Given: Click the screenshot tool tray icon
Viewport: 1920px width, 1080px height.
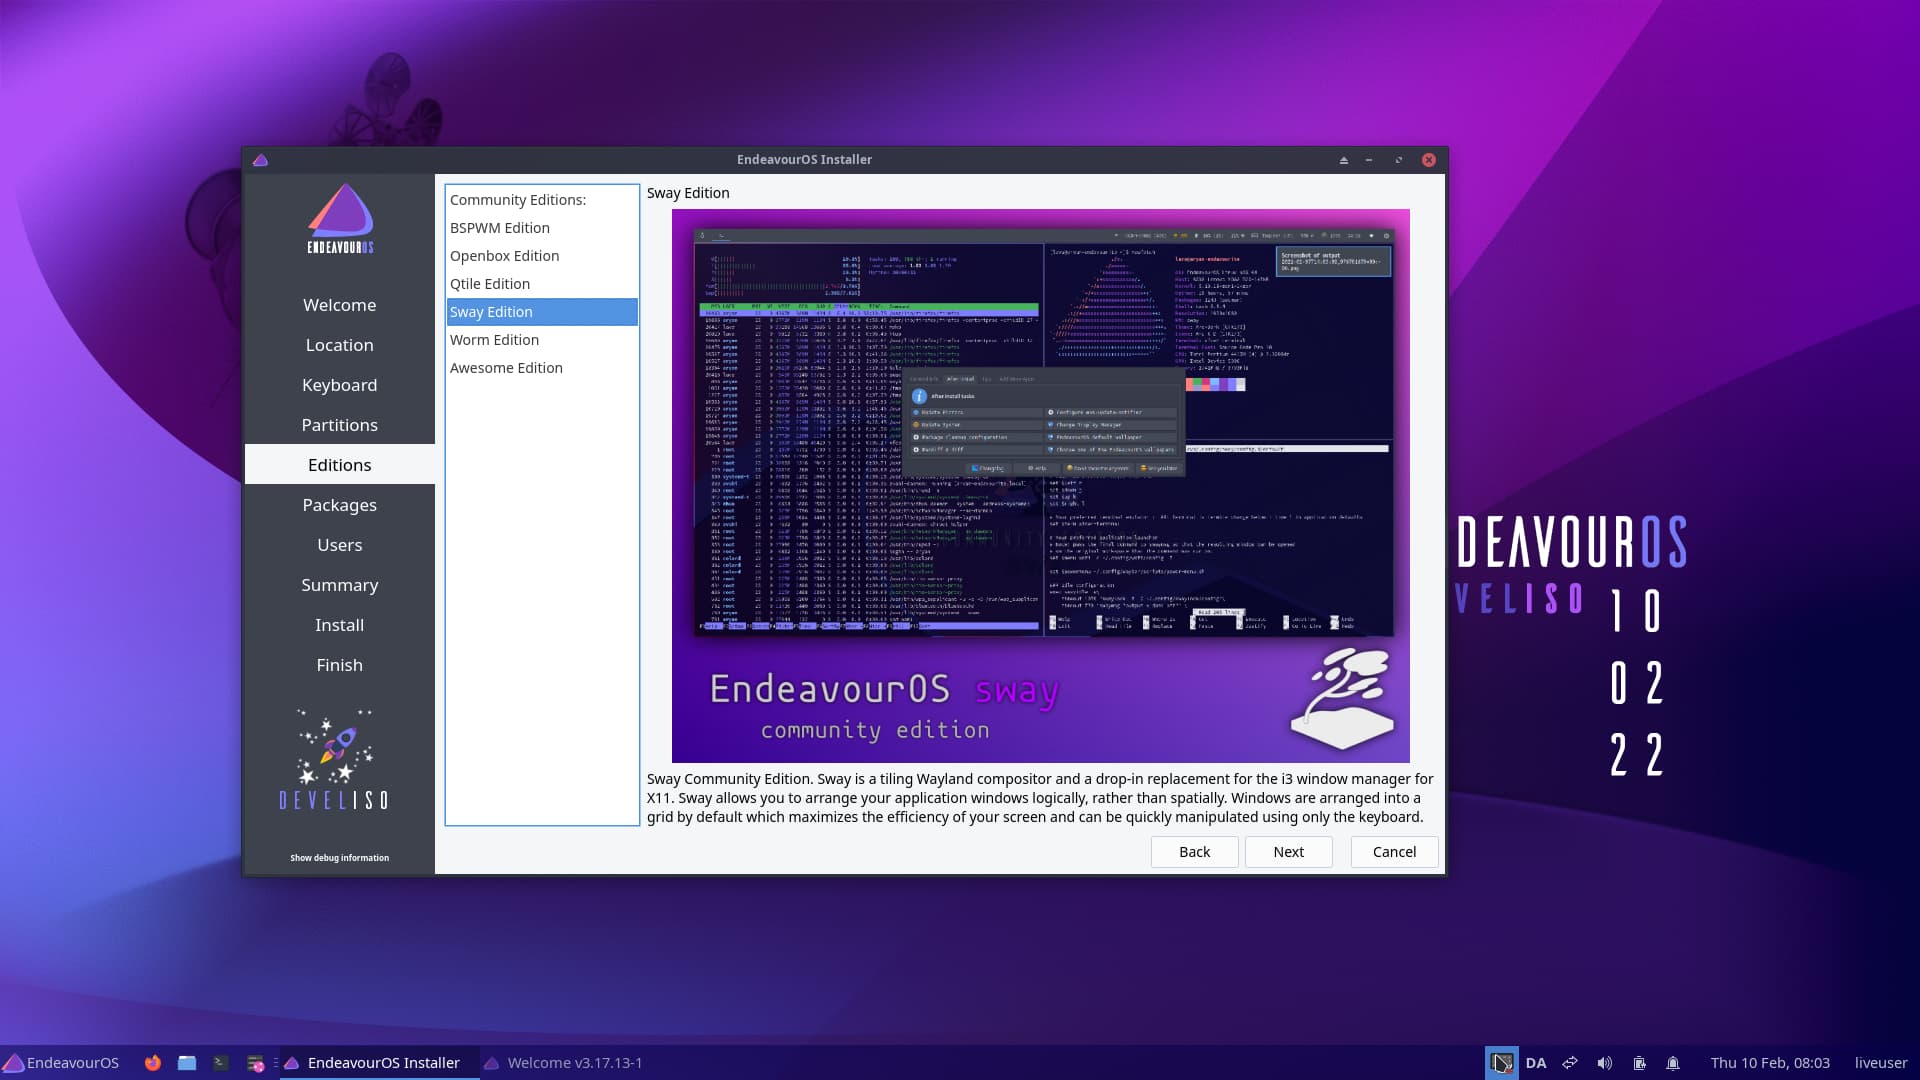Looking at the screenshot, I should [1501, 1063].
